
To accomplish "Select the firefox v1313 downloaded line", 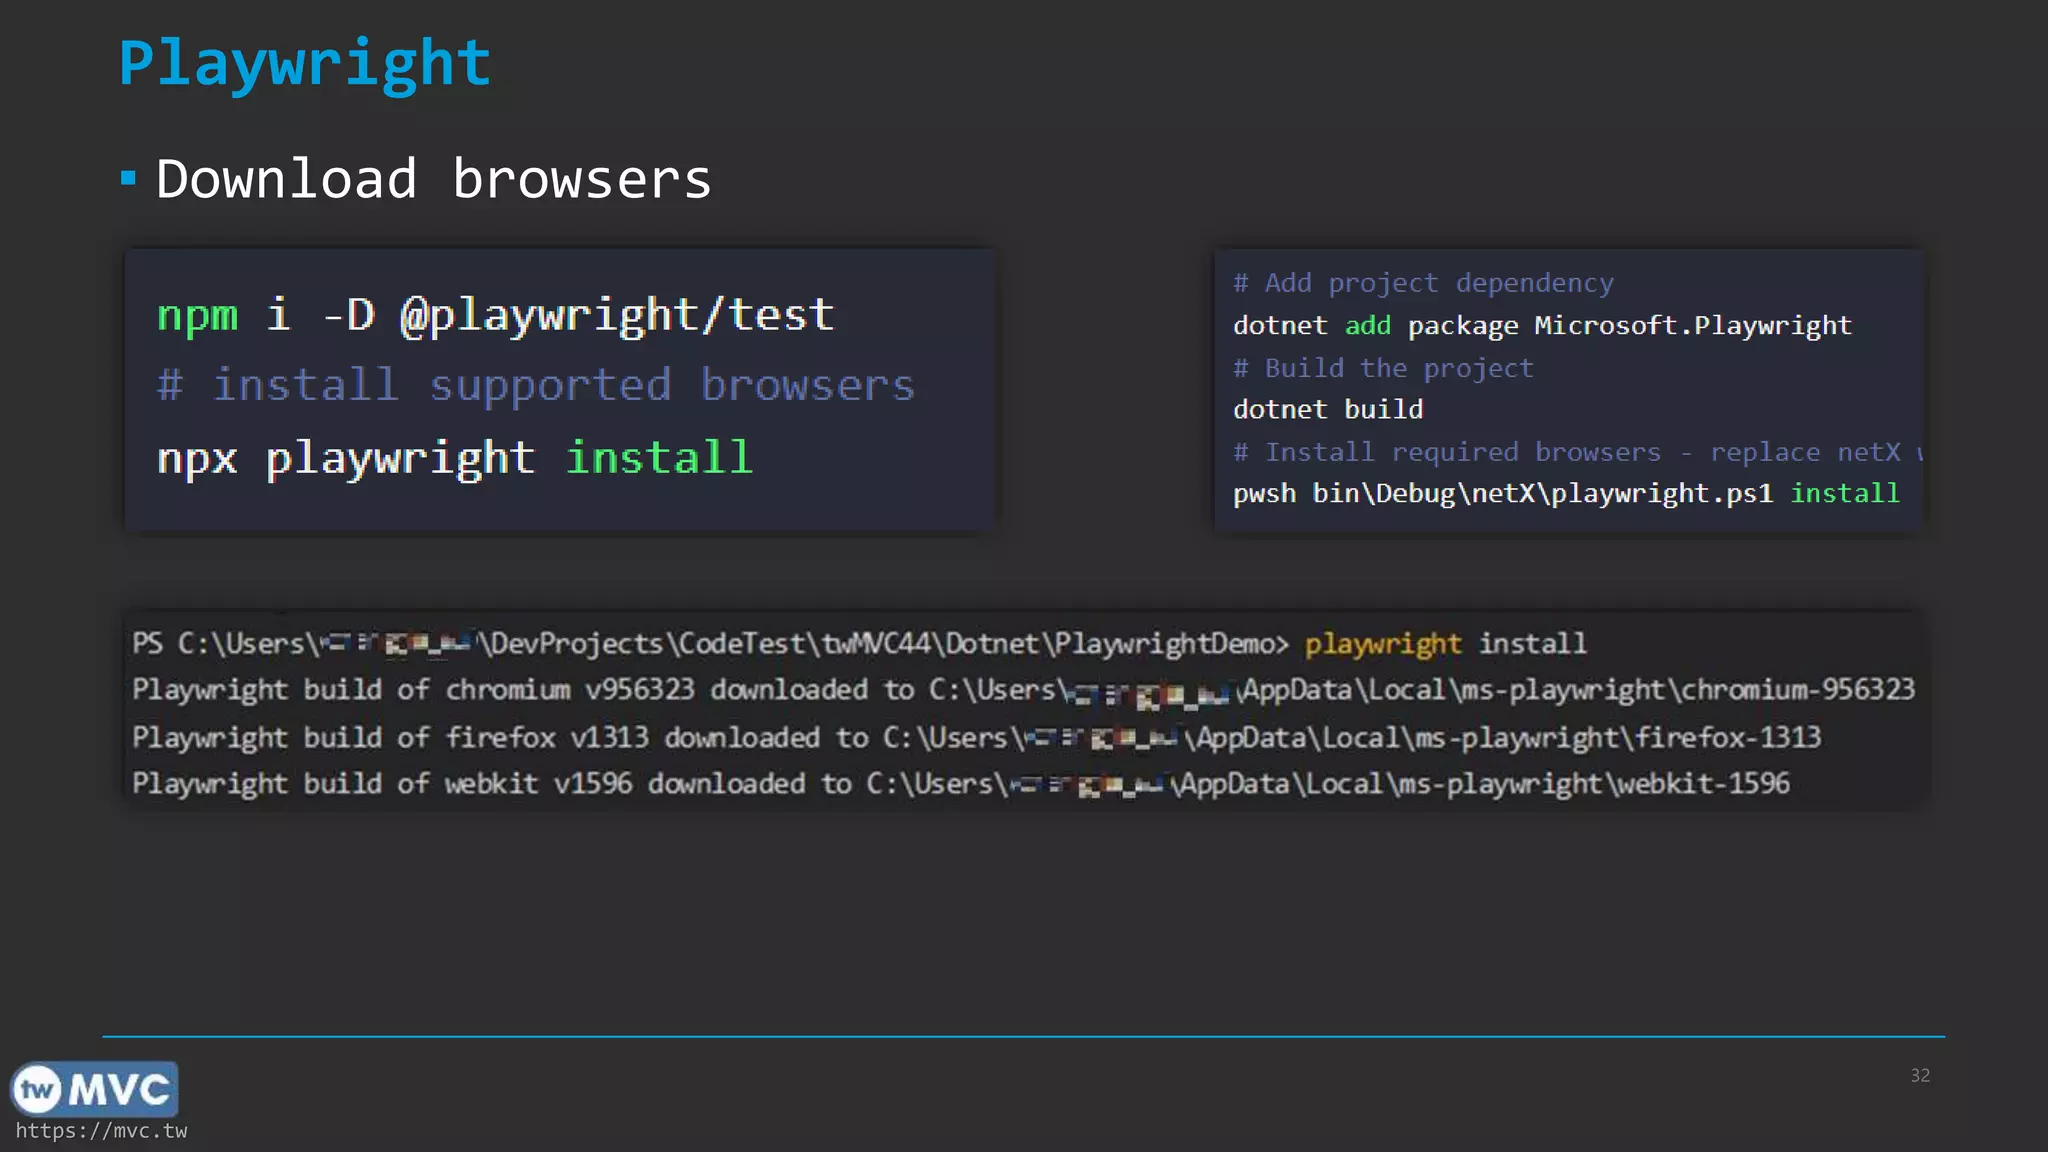I will tap(976, 738).
